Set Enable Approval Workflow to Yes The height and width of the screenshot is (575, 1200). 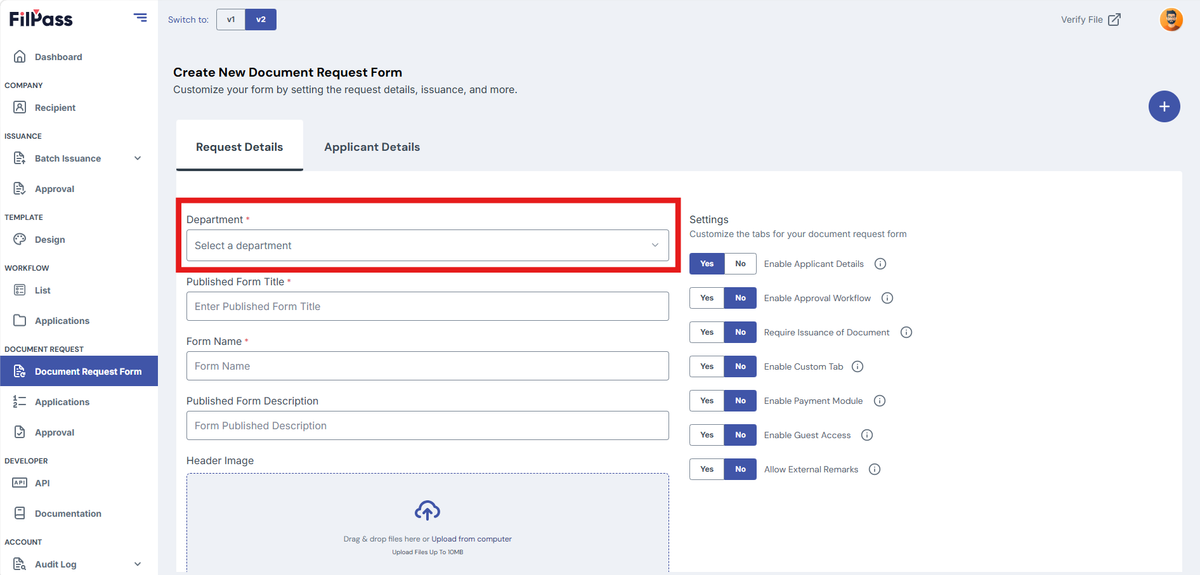click(707, 298)
